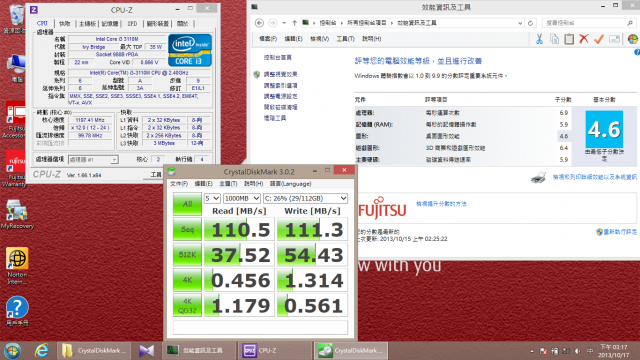Image resolution: width=640 pixels, height=360 pixels.
Task: Switch to the second CPU-Z tab (Caches)
Action: click(64, 24)
